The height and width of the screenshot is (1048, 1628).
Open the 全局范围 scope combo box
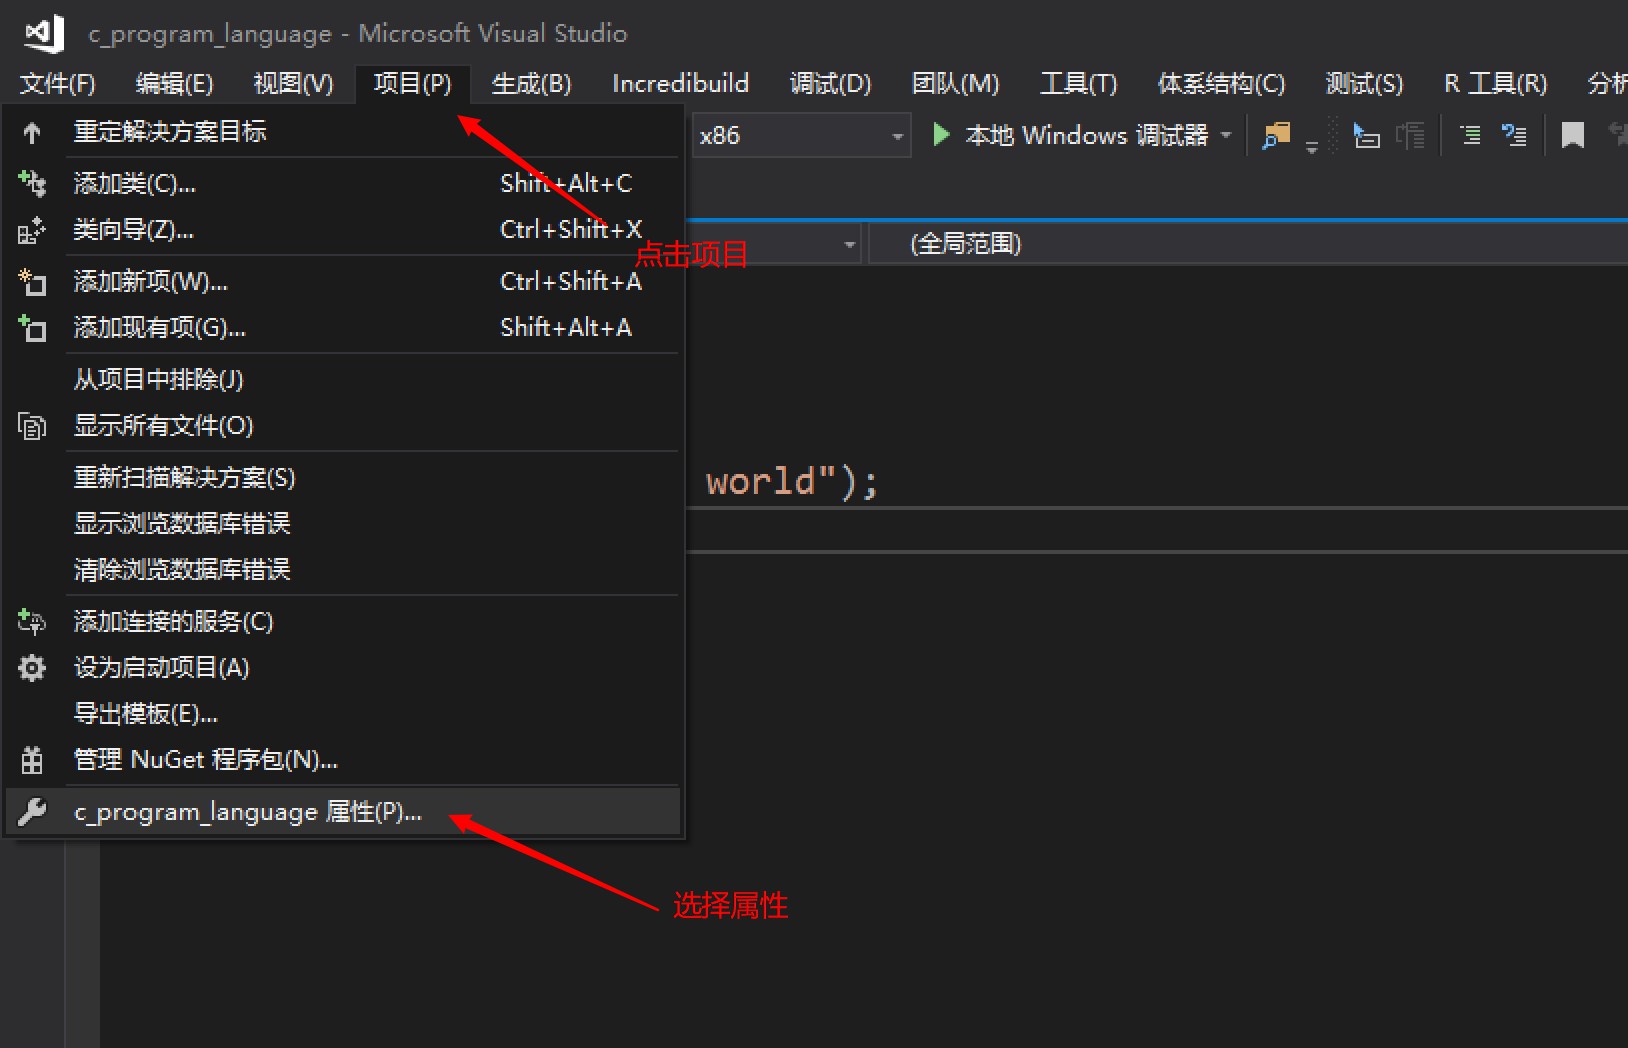click(1248, 244)
